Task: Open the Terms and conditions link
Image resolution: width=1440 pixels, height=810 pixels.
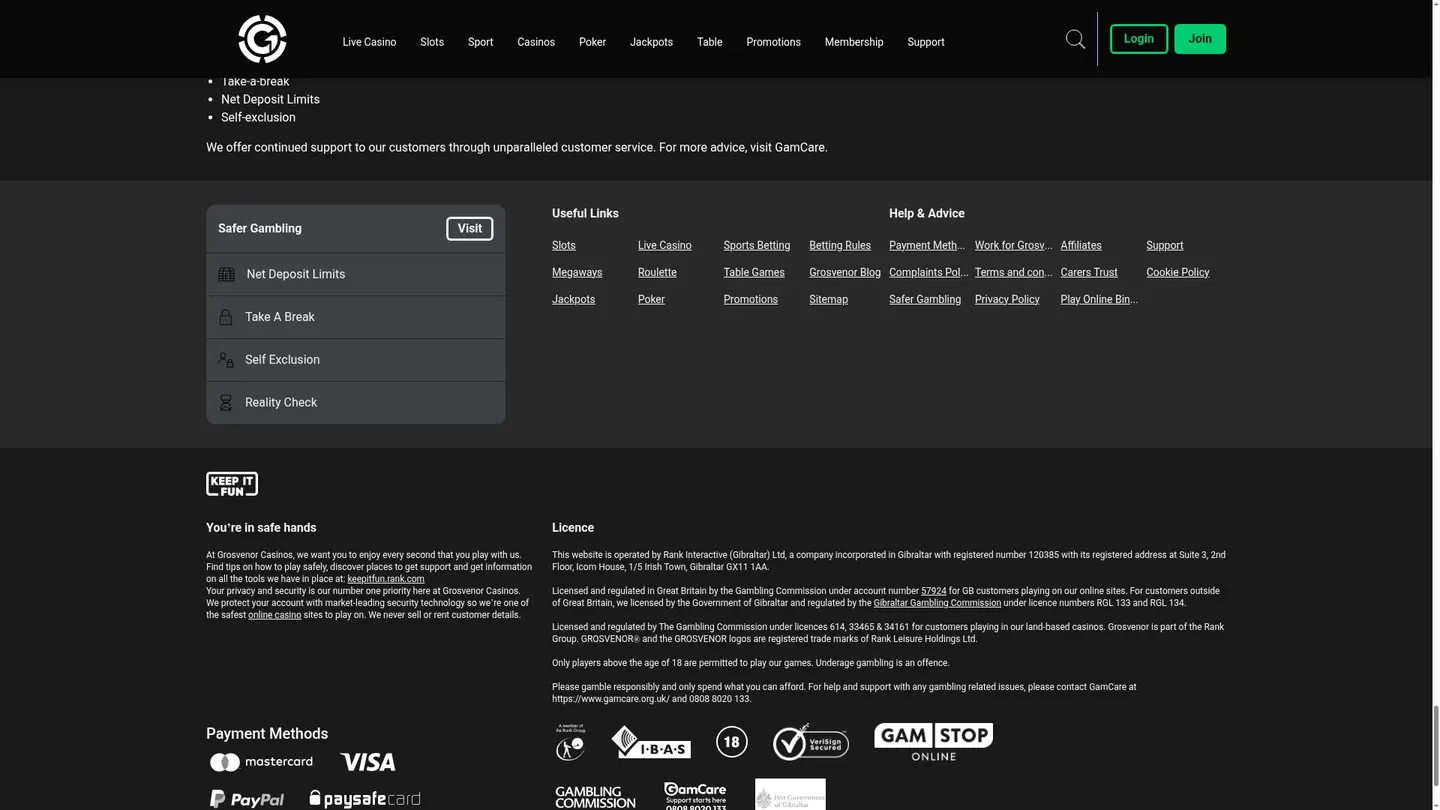Action: click(x=1014, y=272)
